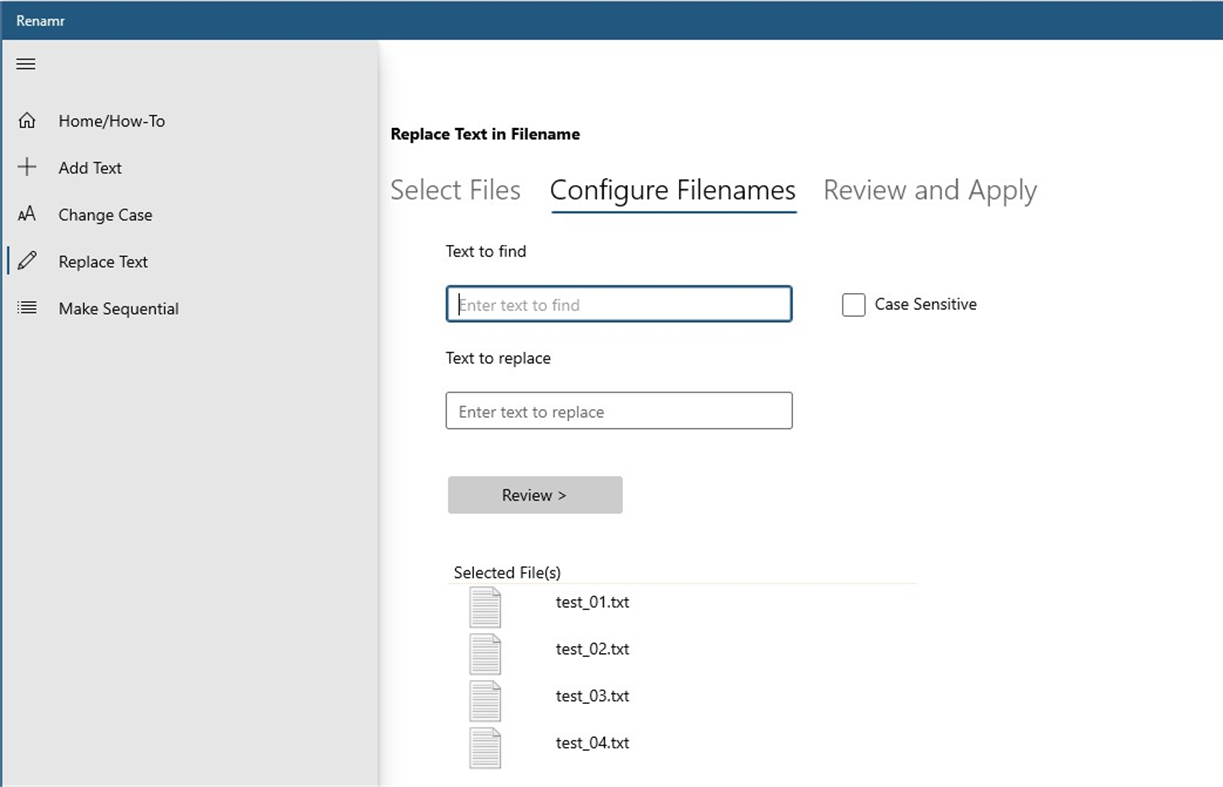Go to Change Case menu label
1223x787 pixels.
point(105,215)
